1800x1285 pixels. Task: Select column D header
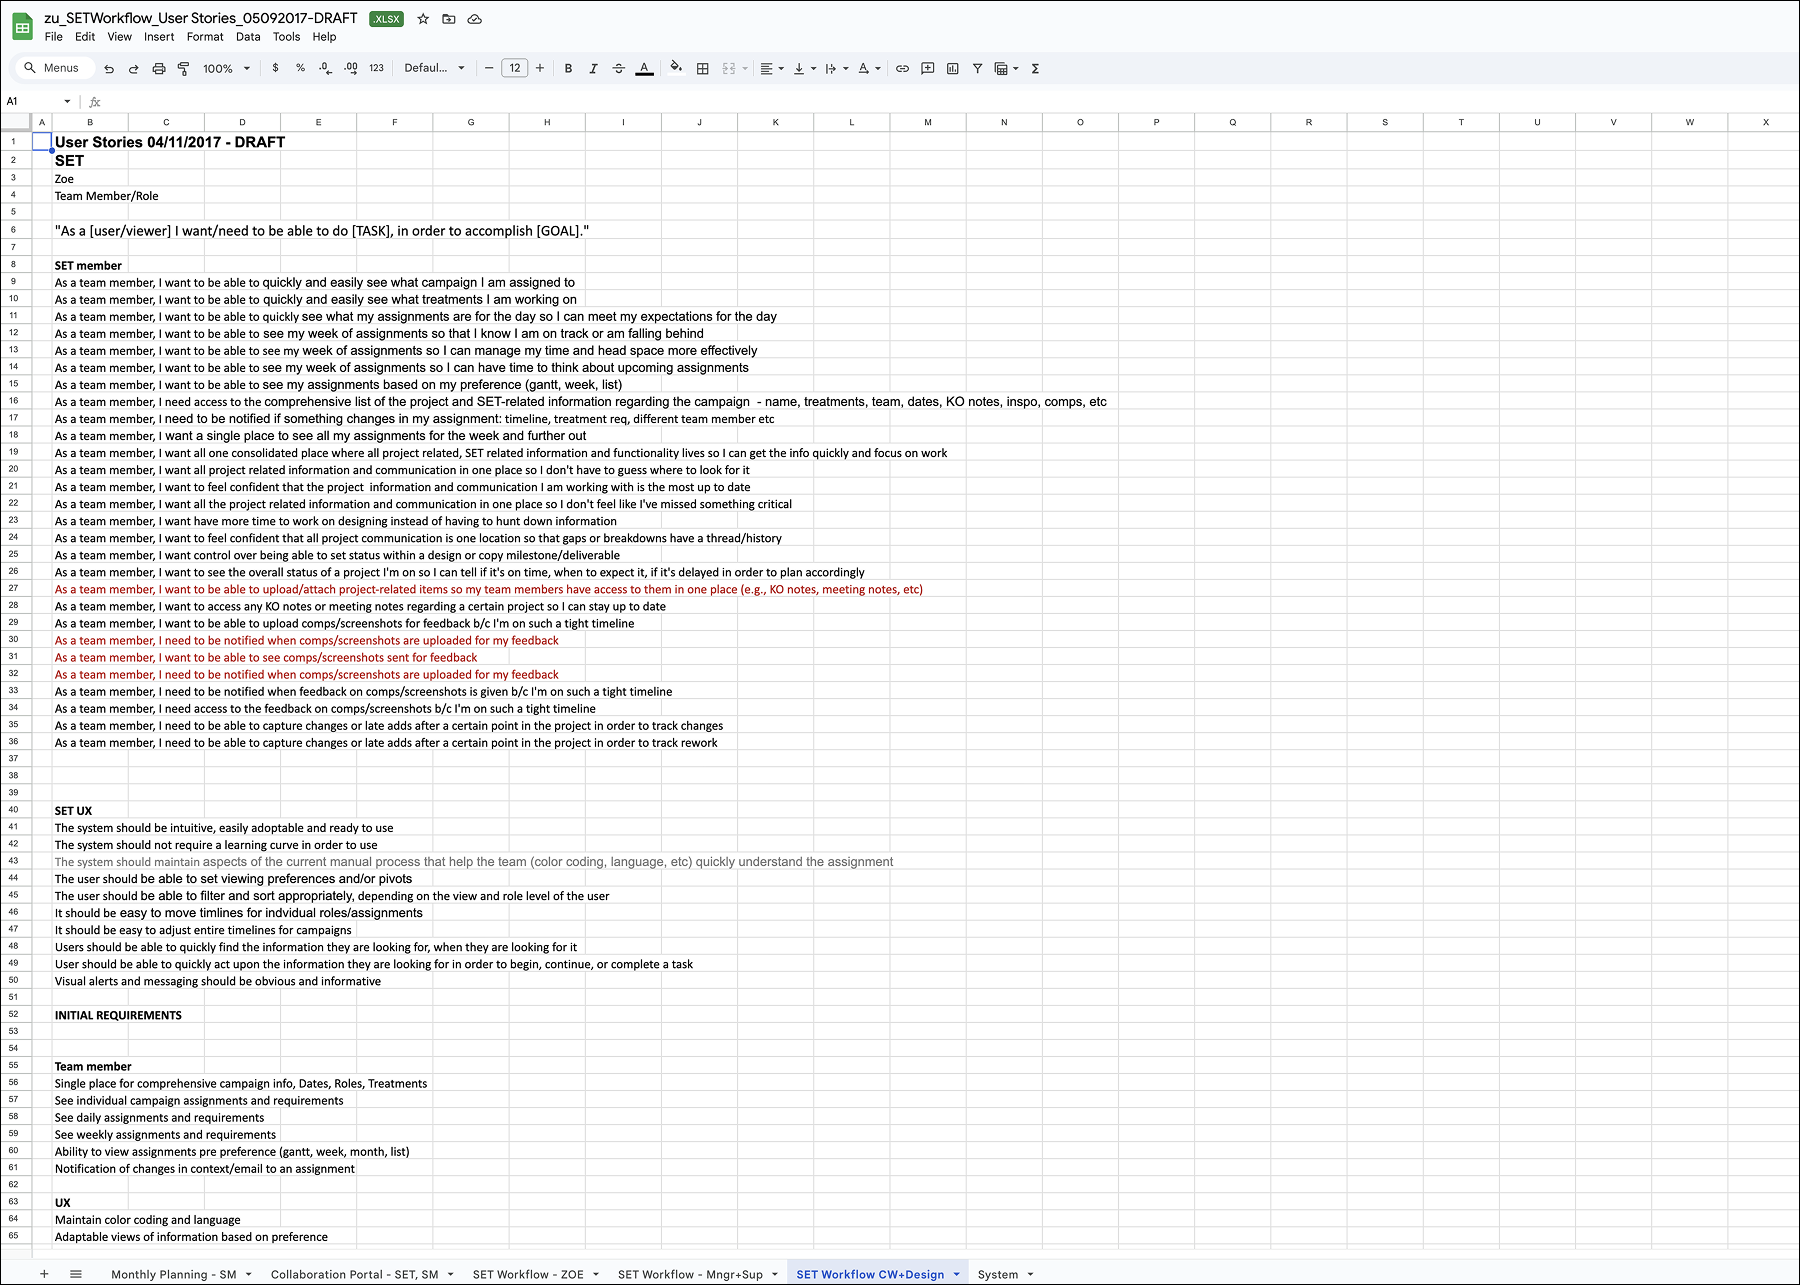(x=242, y=122)
